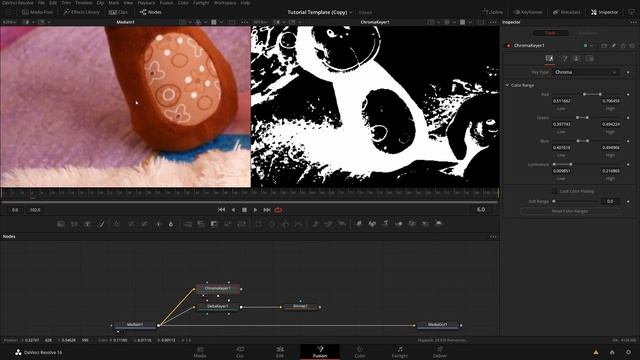
Task: Add a Rectangle mask from the toolbar
Action: (x=258, y=224)
